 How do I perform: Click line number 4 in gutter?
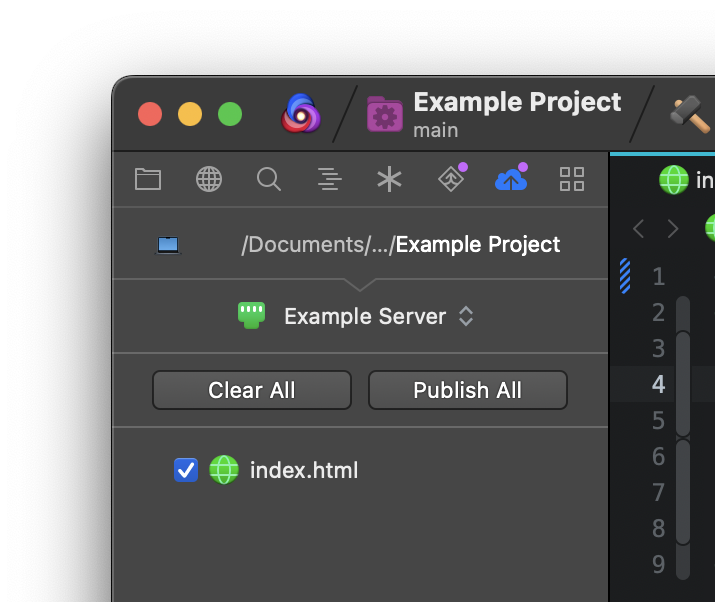pos(658,384)
